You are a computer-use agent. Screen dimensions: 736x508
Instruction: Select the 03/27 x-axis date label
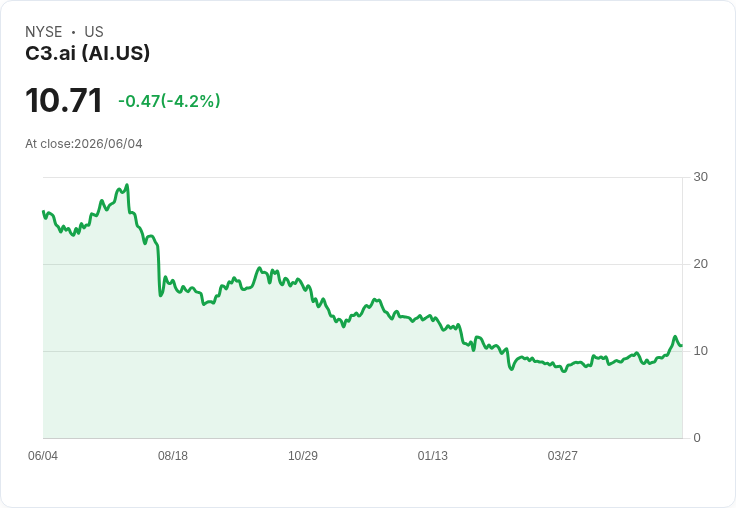pos(562,455)
